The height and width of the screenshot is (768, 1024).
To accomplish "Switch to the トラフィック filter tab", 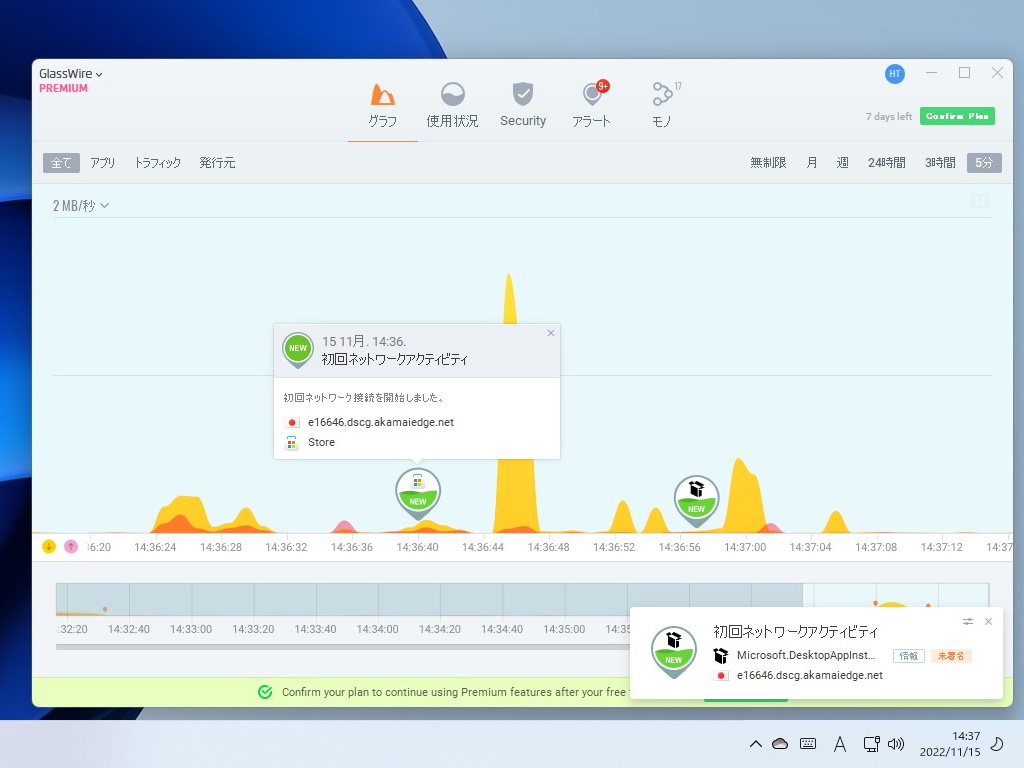I will [x=157, y=162].
